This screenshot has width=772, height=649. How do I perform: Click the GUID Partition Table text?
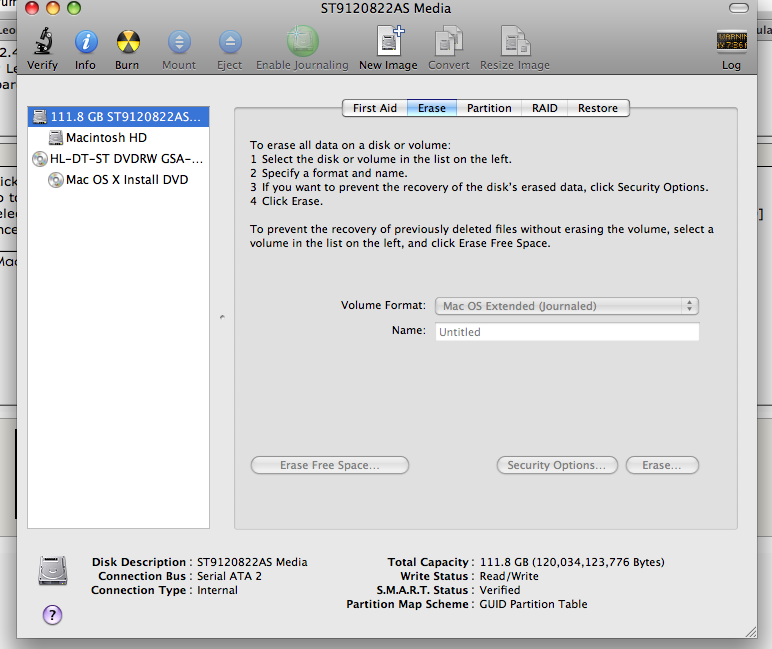[x=533, y=604]
